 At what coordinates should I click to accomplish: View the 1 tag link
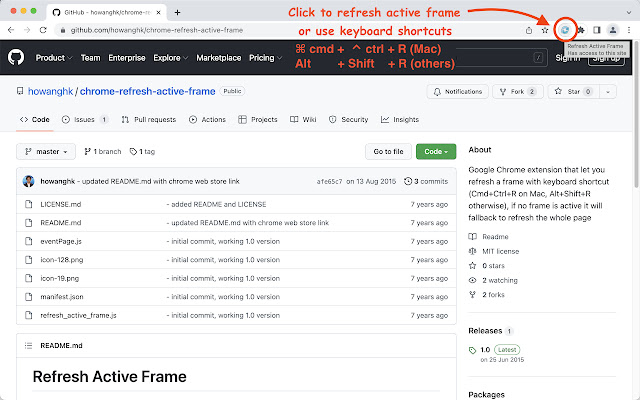tap(142, 151)
